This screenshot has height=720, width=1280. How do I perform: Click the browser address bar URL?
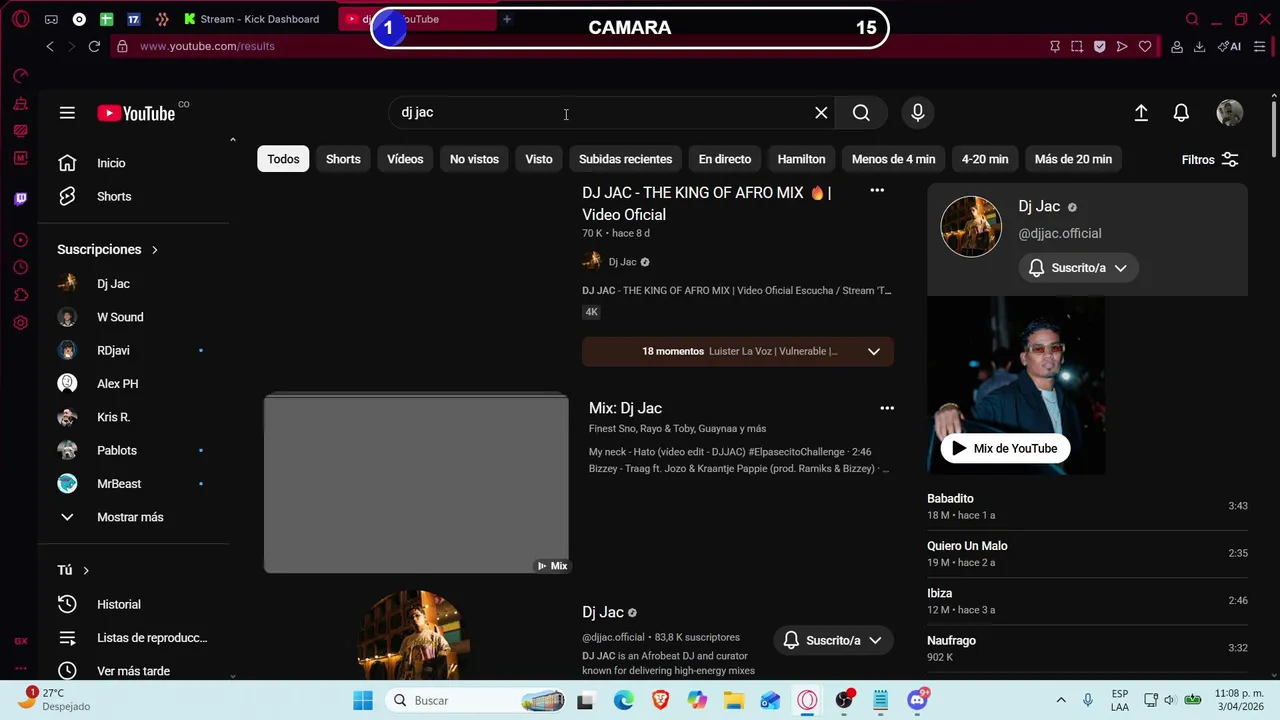click(207, 46)
